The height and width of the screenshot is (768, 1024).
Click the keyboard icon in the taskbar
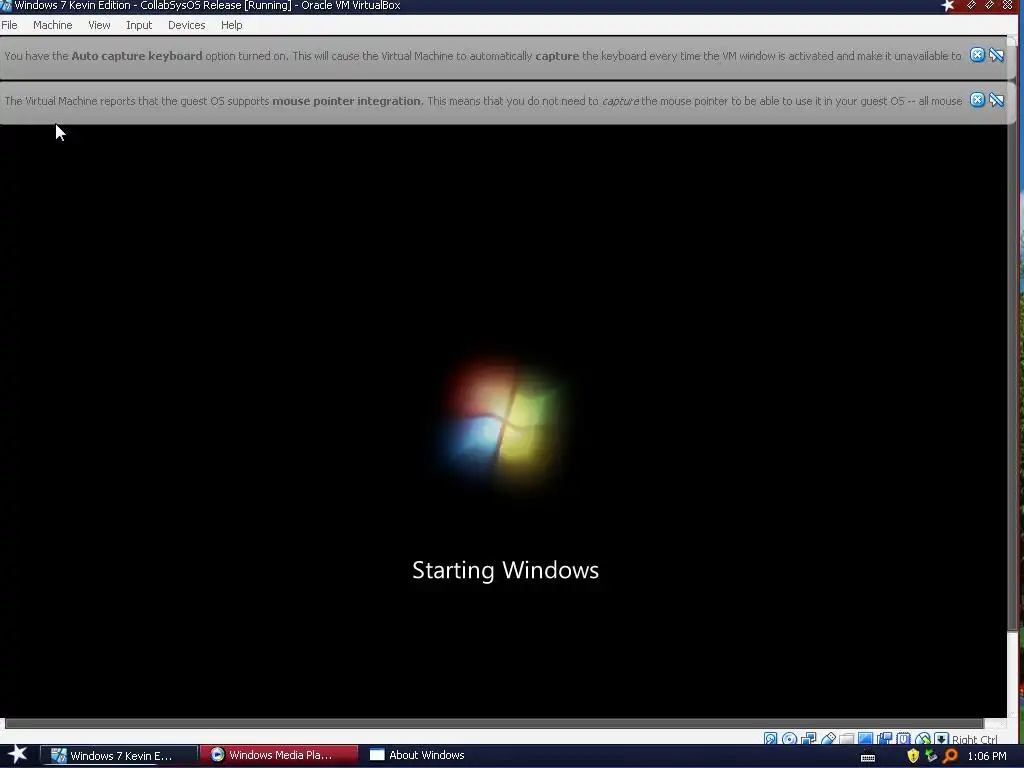click(x=868, y=757)
